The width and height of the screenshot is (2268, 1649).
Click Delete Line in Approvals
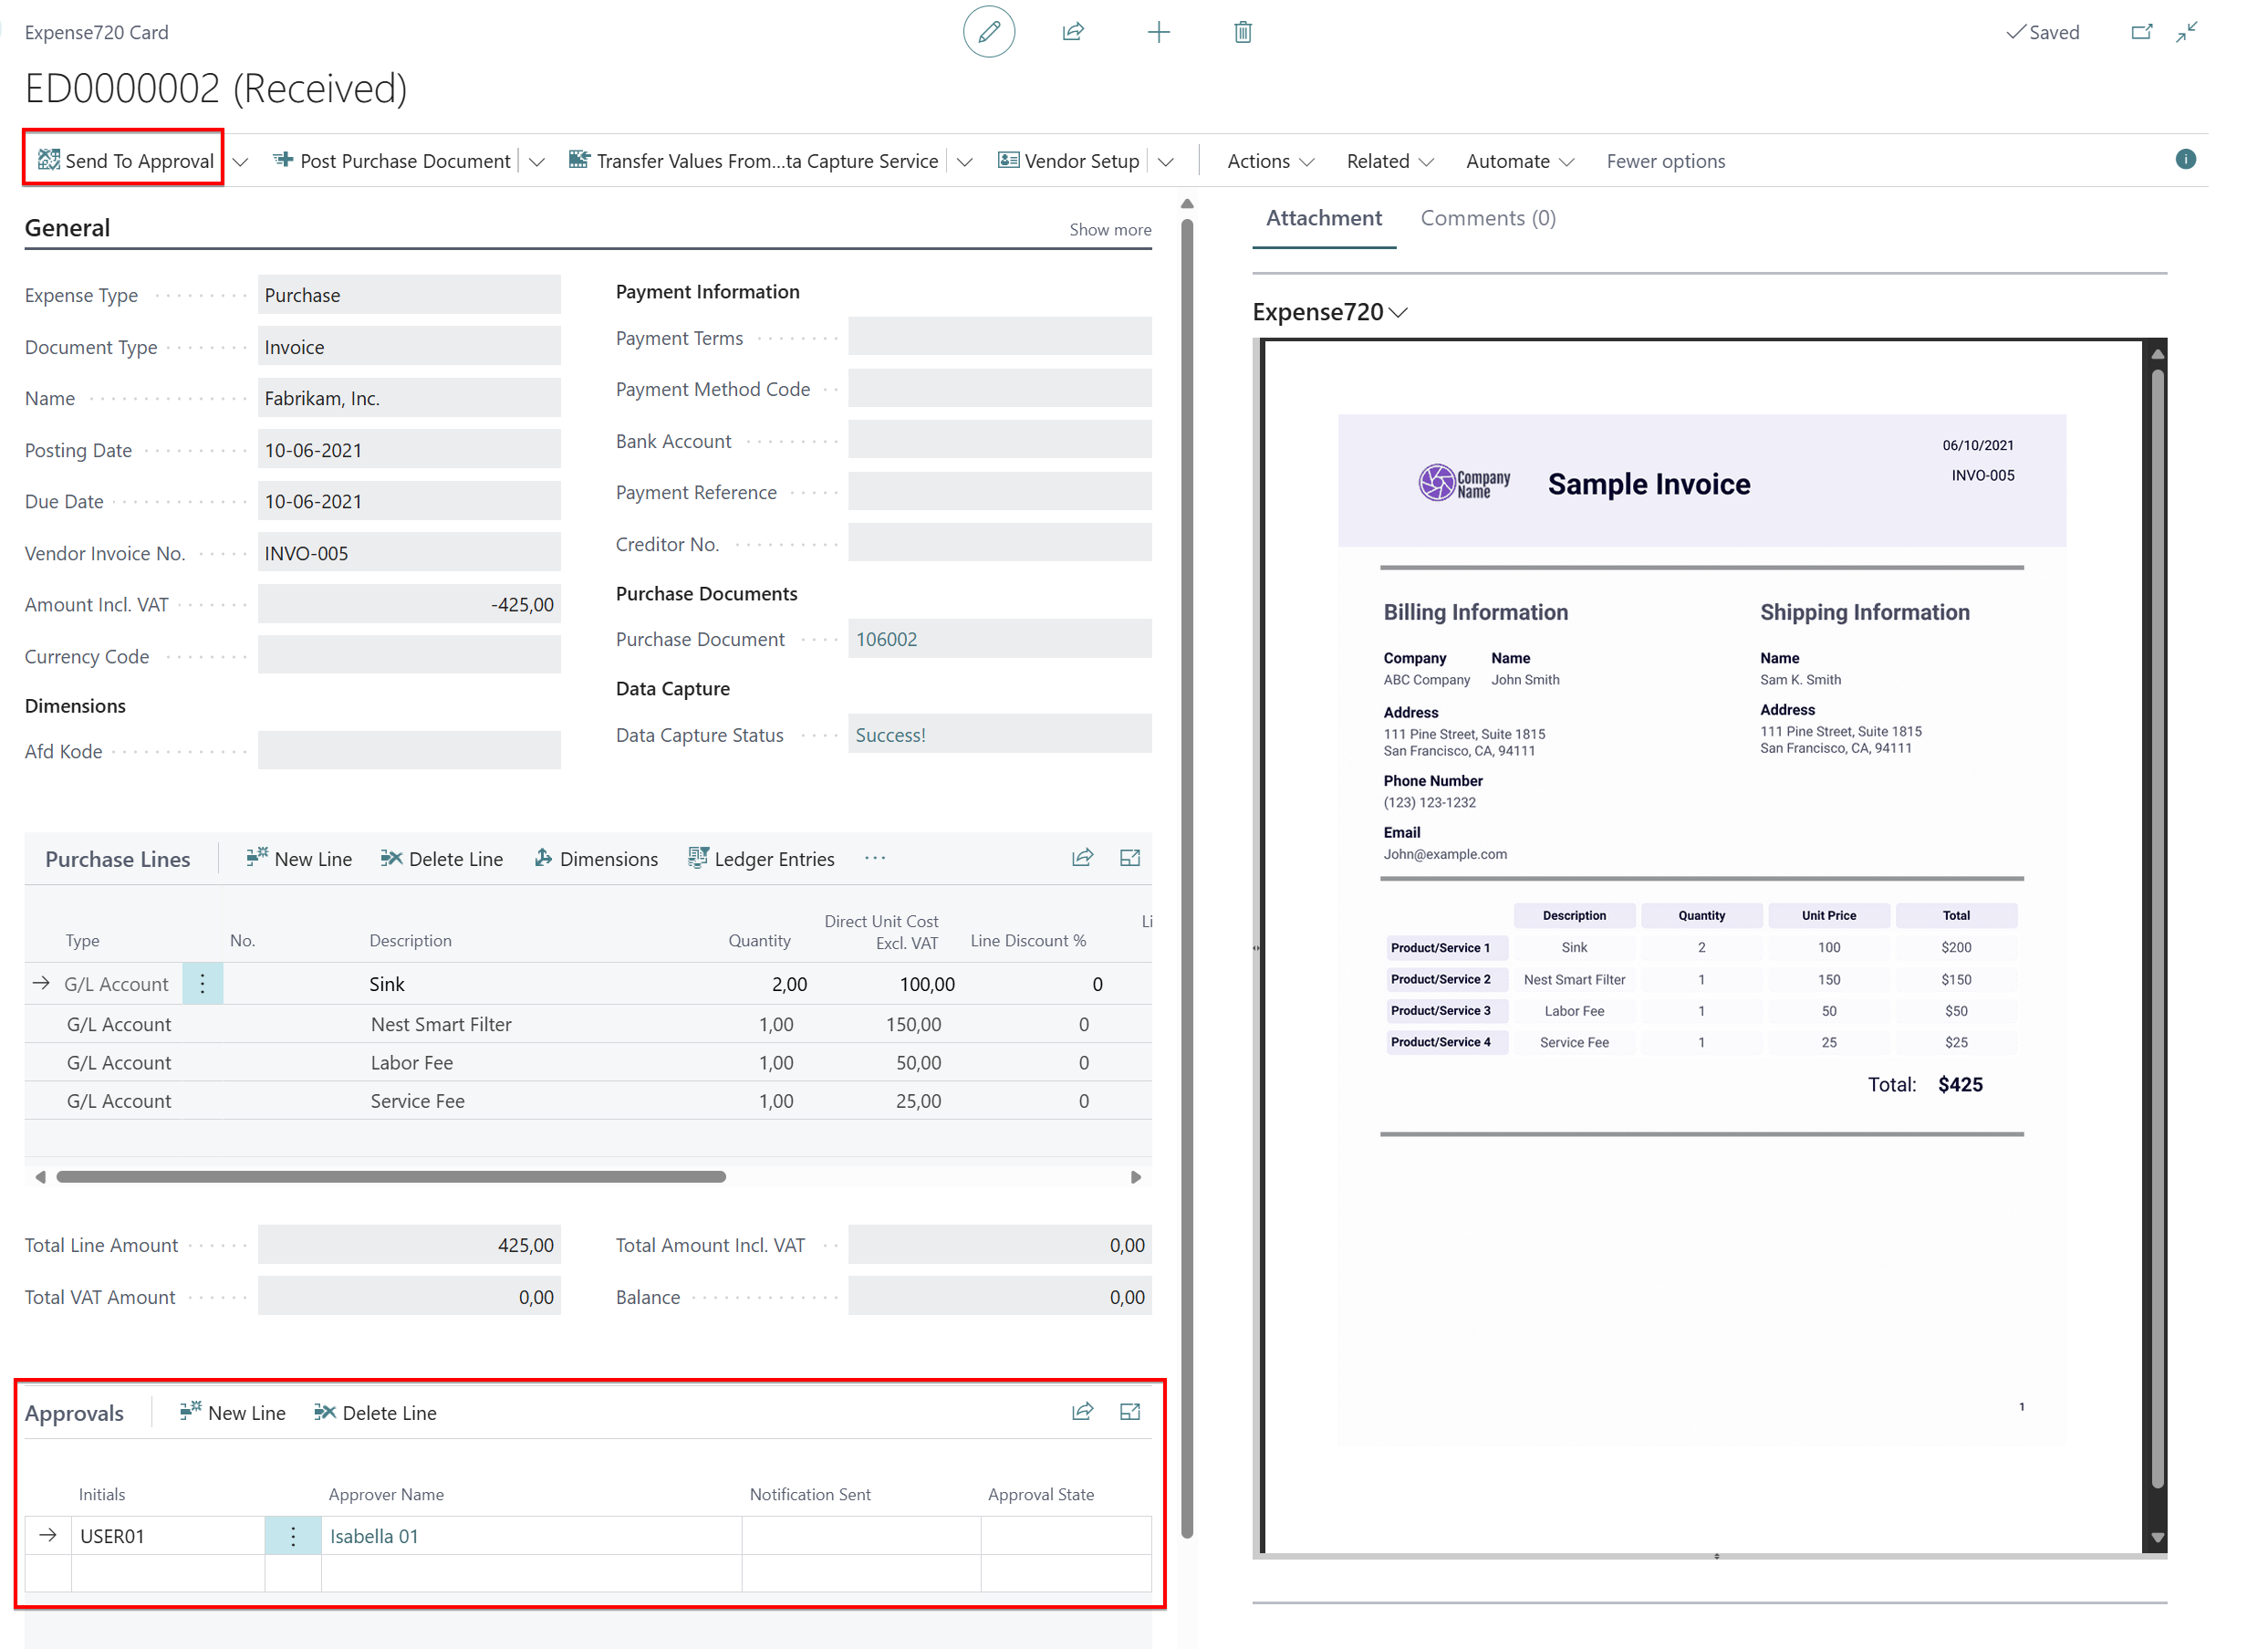[x=375, y=1413]
